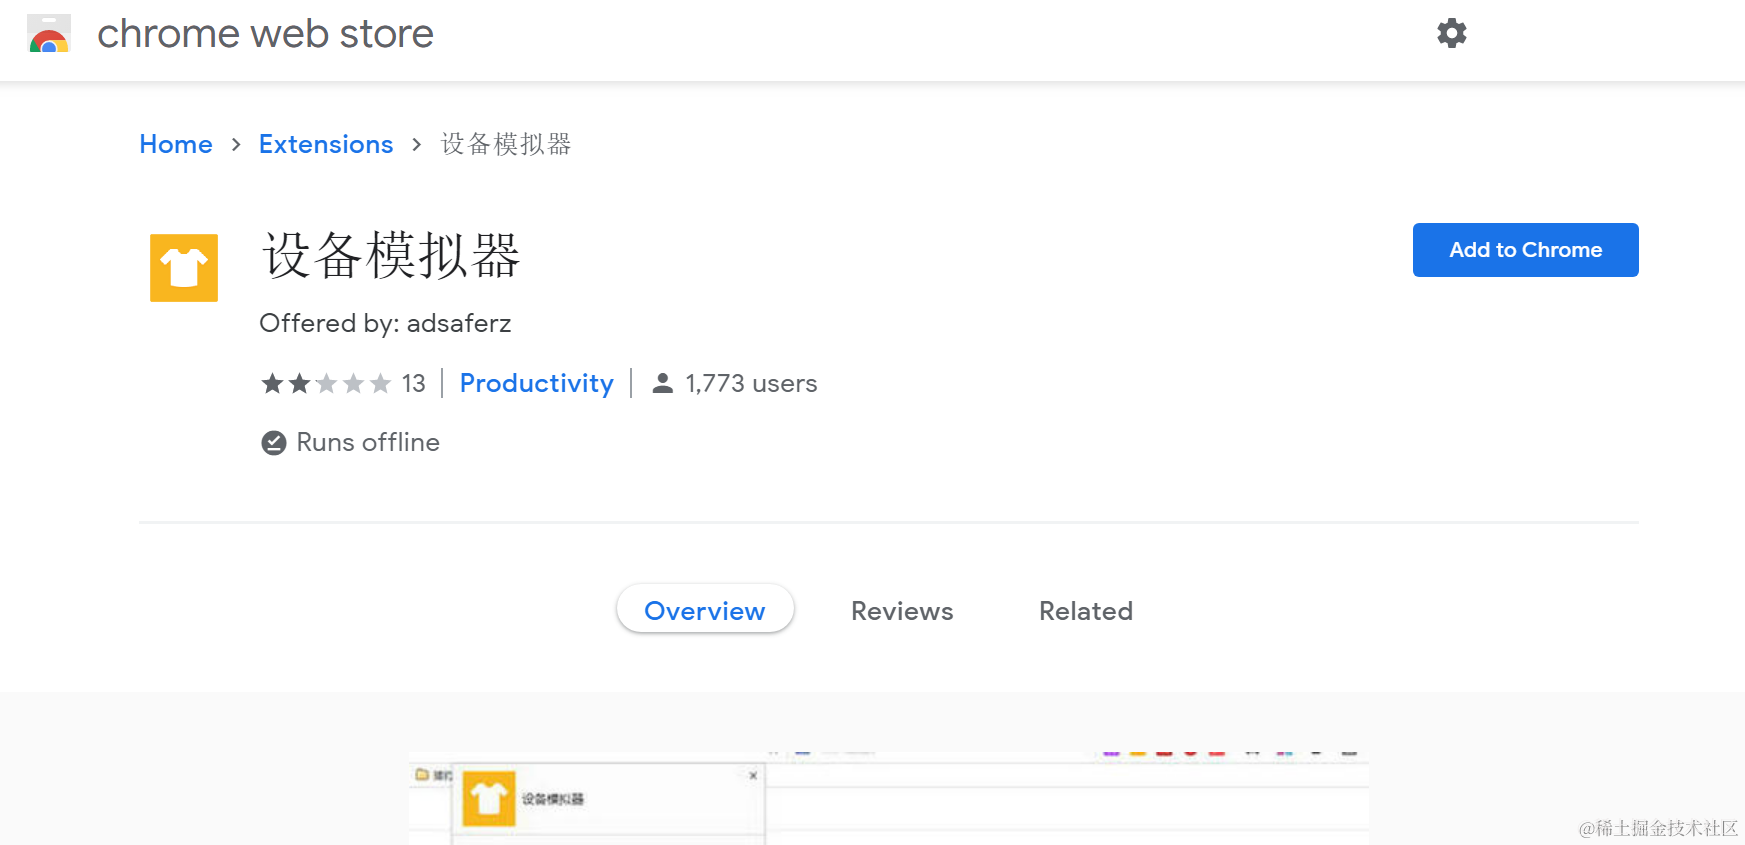This screenshot has width=1745, height=845.
Task: Click the t-shirt icon in preview screenshot
Action: point(489,798)
